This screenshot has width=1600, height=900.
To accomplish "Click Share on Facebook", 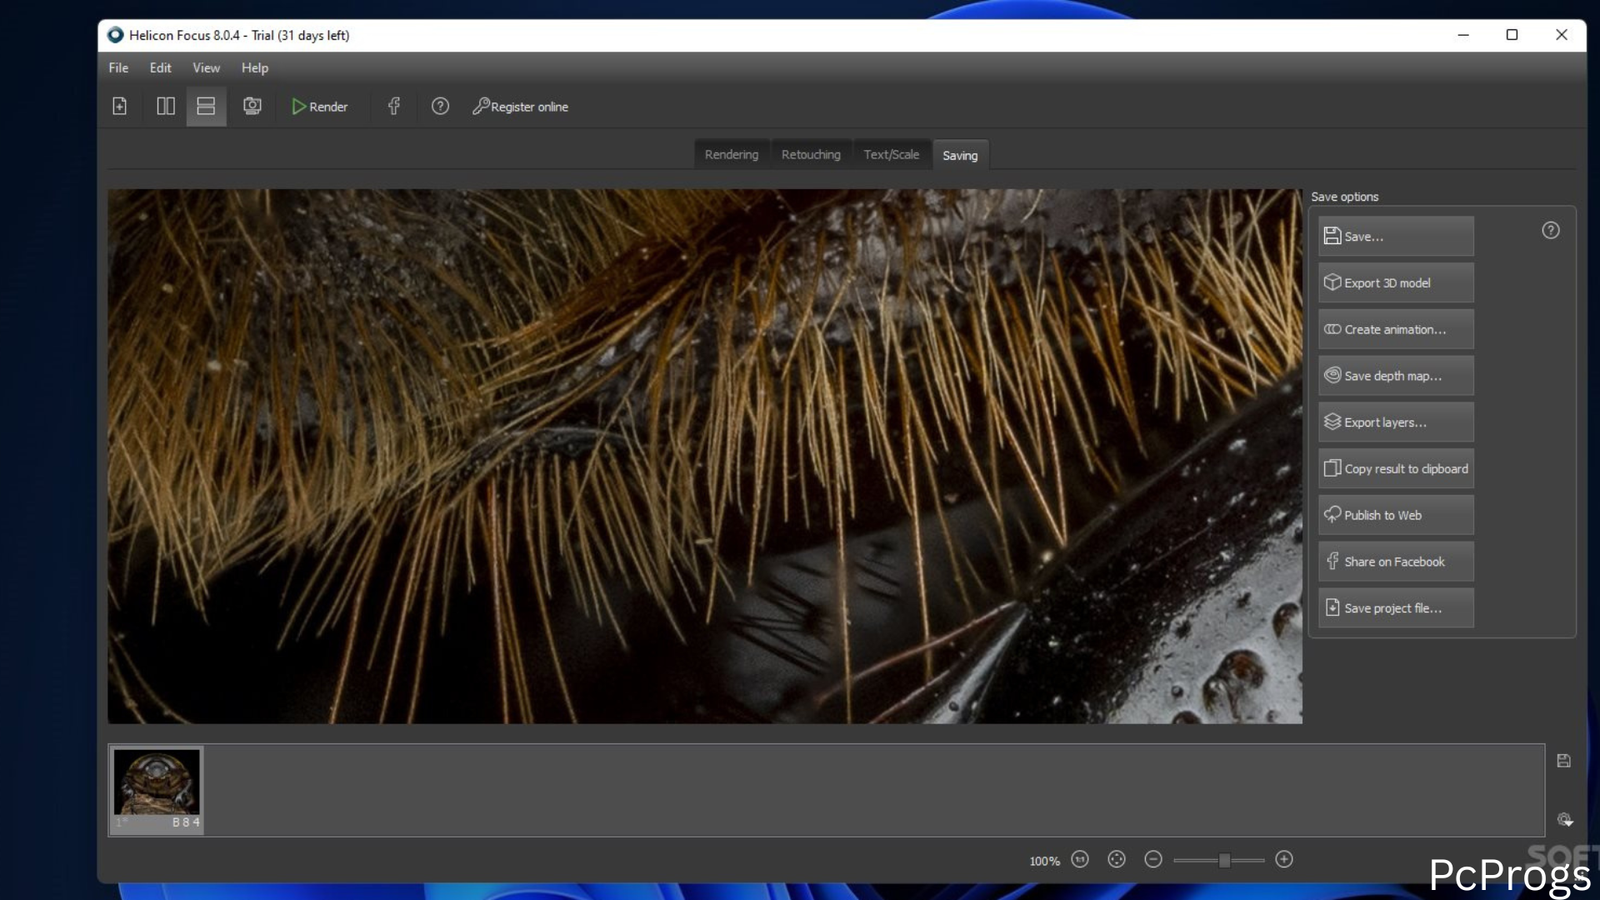I will pyautogui.click(x=1396, y=562).
